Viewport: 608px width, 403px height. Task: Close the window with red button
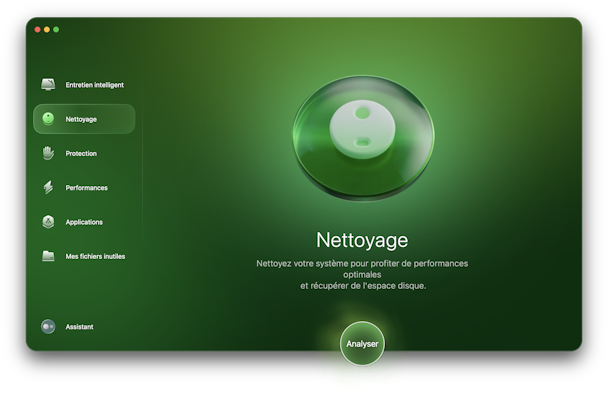point(38,29)
